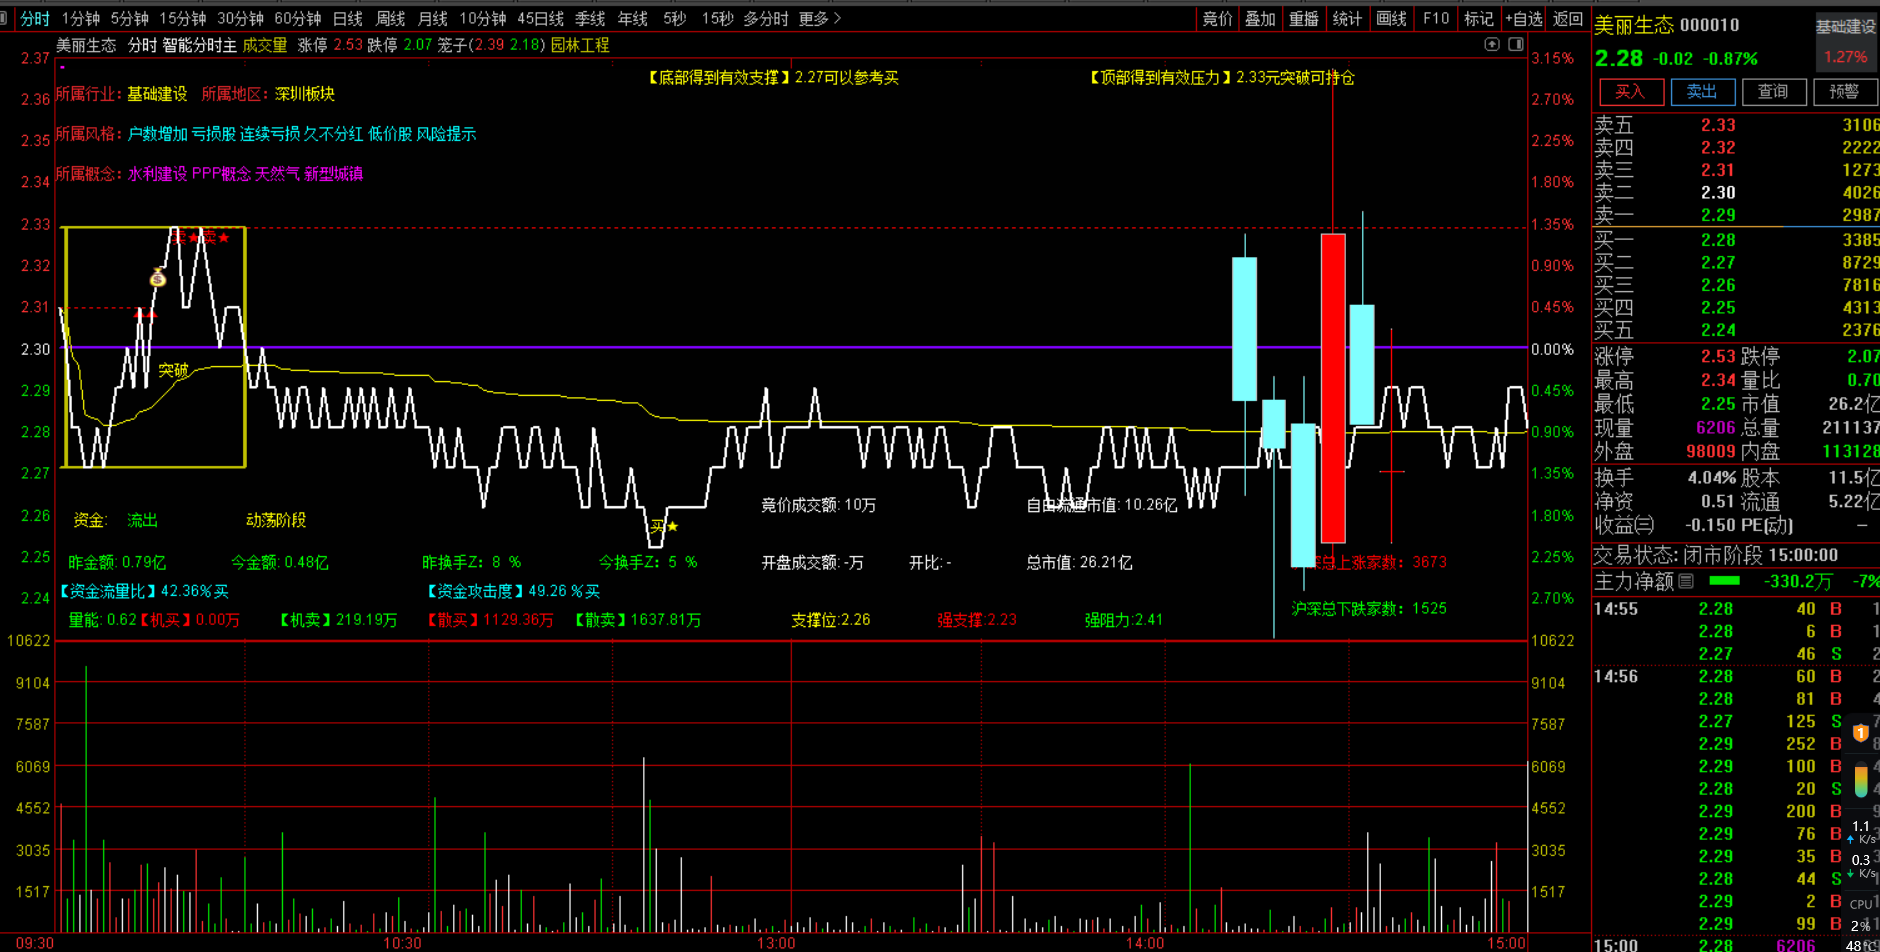The width and height of the screenshot is (1880, 952).
Task: Open the 多分时 multi-day view
Action: [x=766, y=18]
